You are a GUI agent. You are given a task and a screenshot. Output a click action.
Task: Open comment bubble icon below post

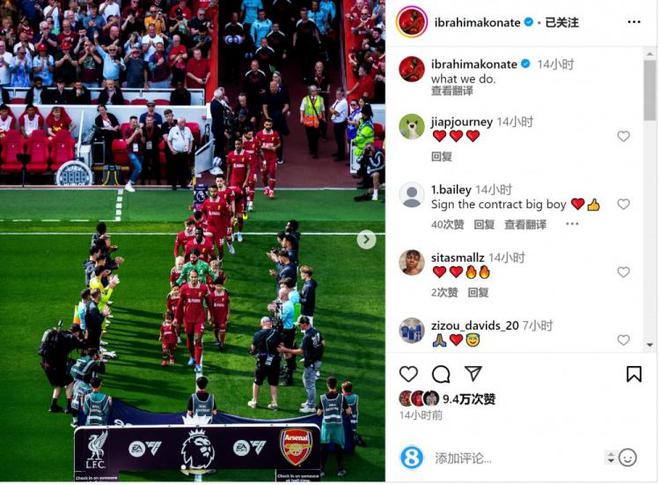pyautogui.click(x=441, y=374)
